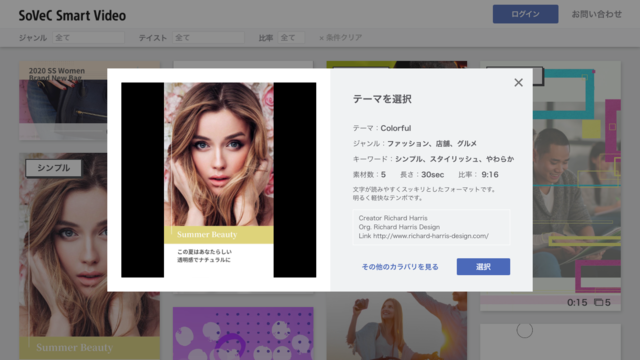Select the purple polka dot thumbnail
The width and height of the screenshot is (640, 360).
(243, 333)
